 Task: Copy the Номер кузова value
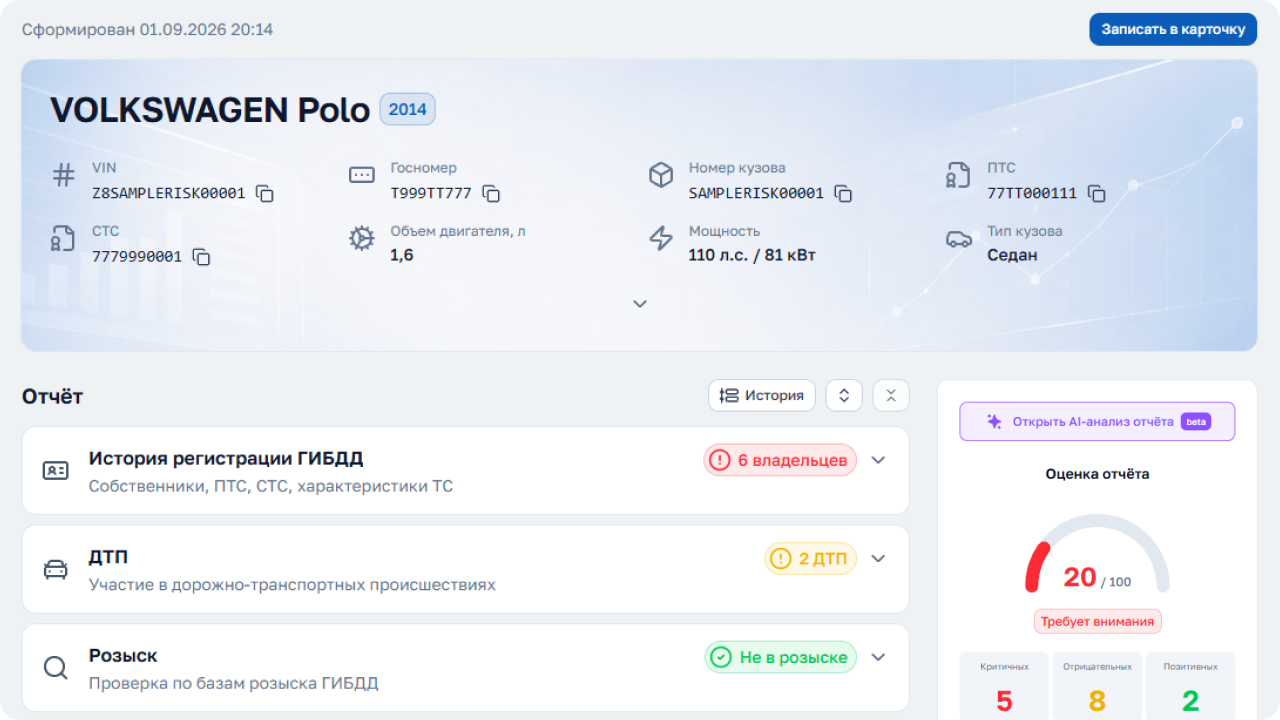coord(843,194)
